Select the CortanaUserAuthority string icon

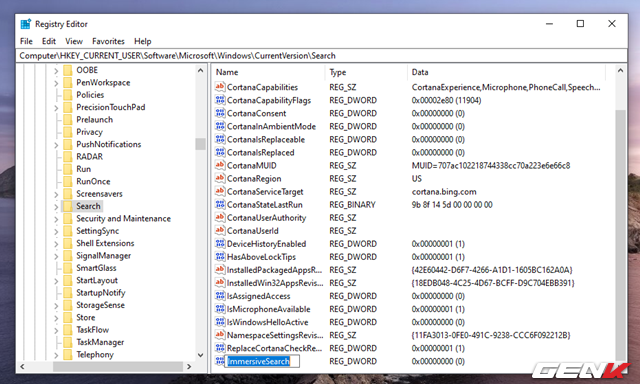click(220, 218)
